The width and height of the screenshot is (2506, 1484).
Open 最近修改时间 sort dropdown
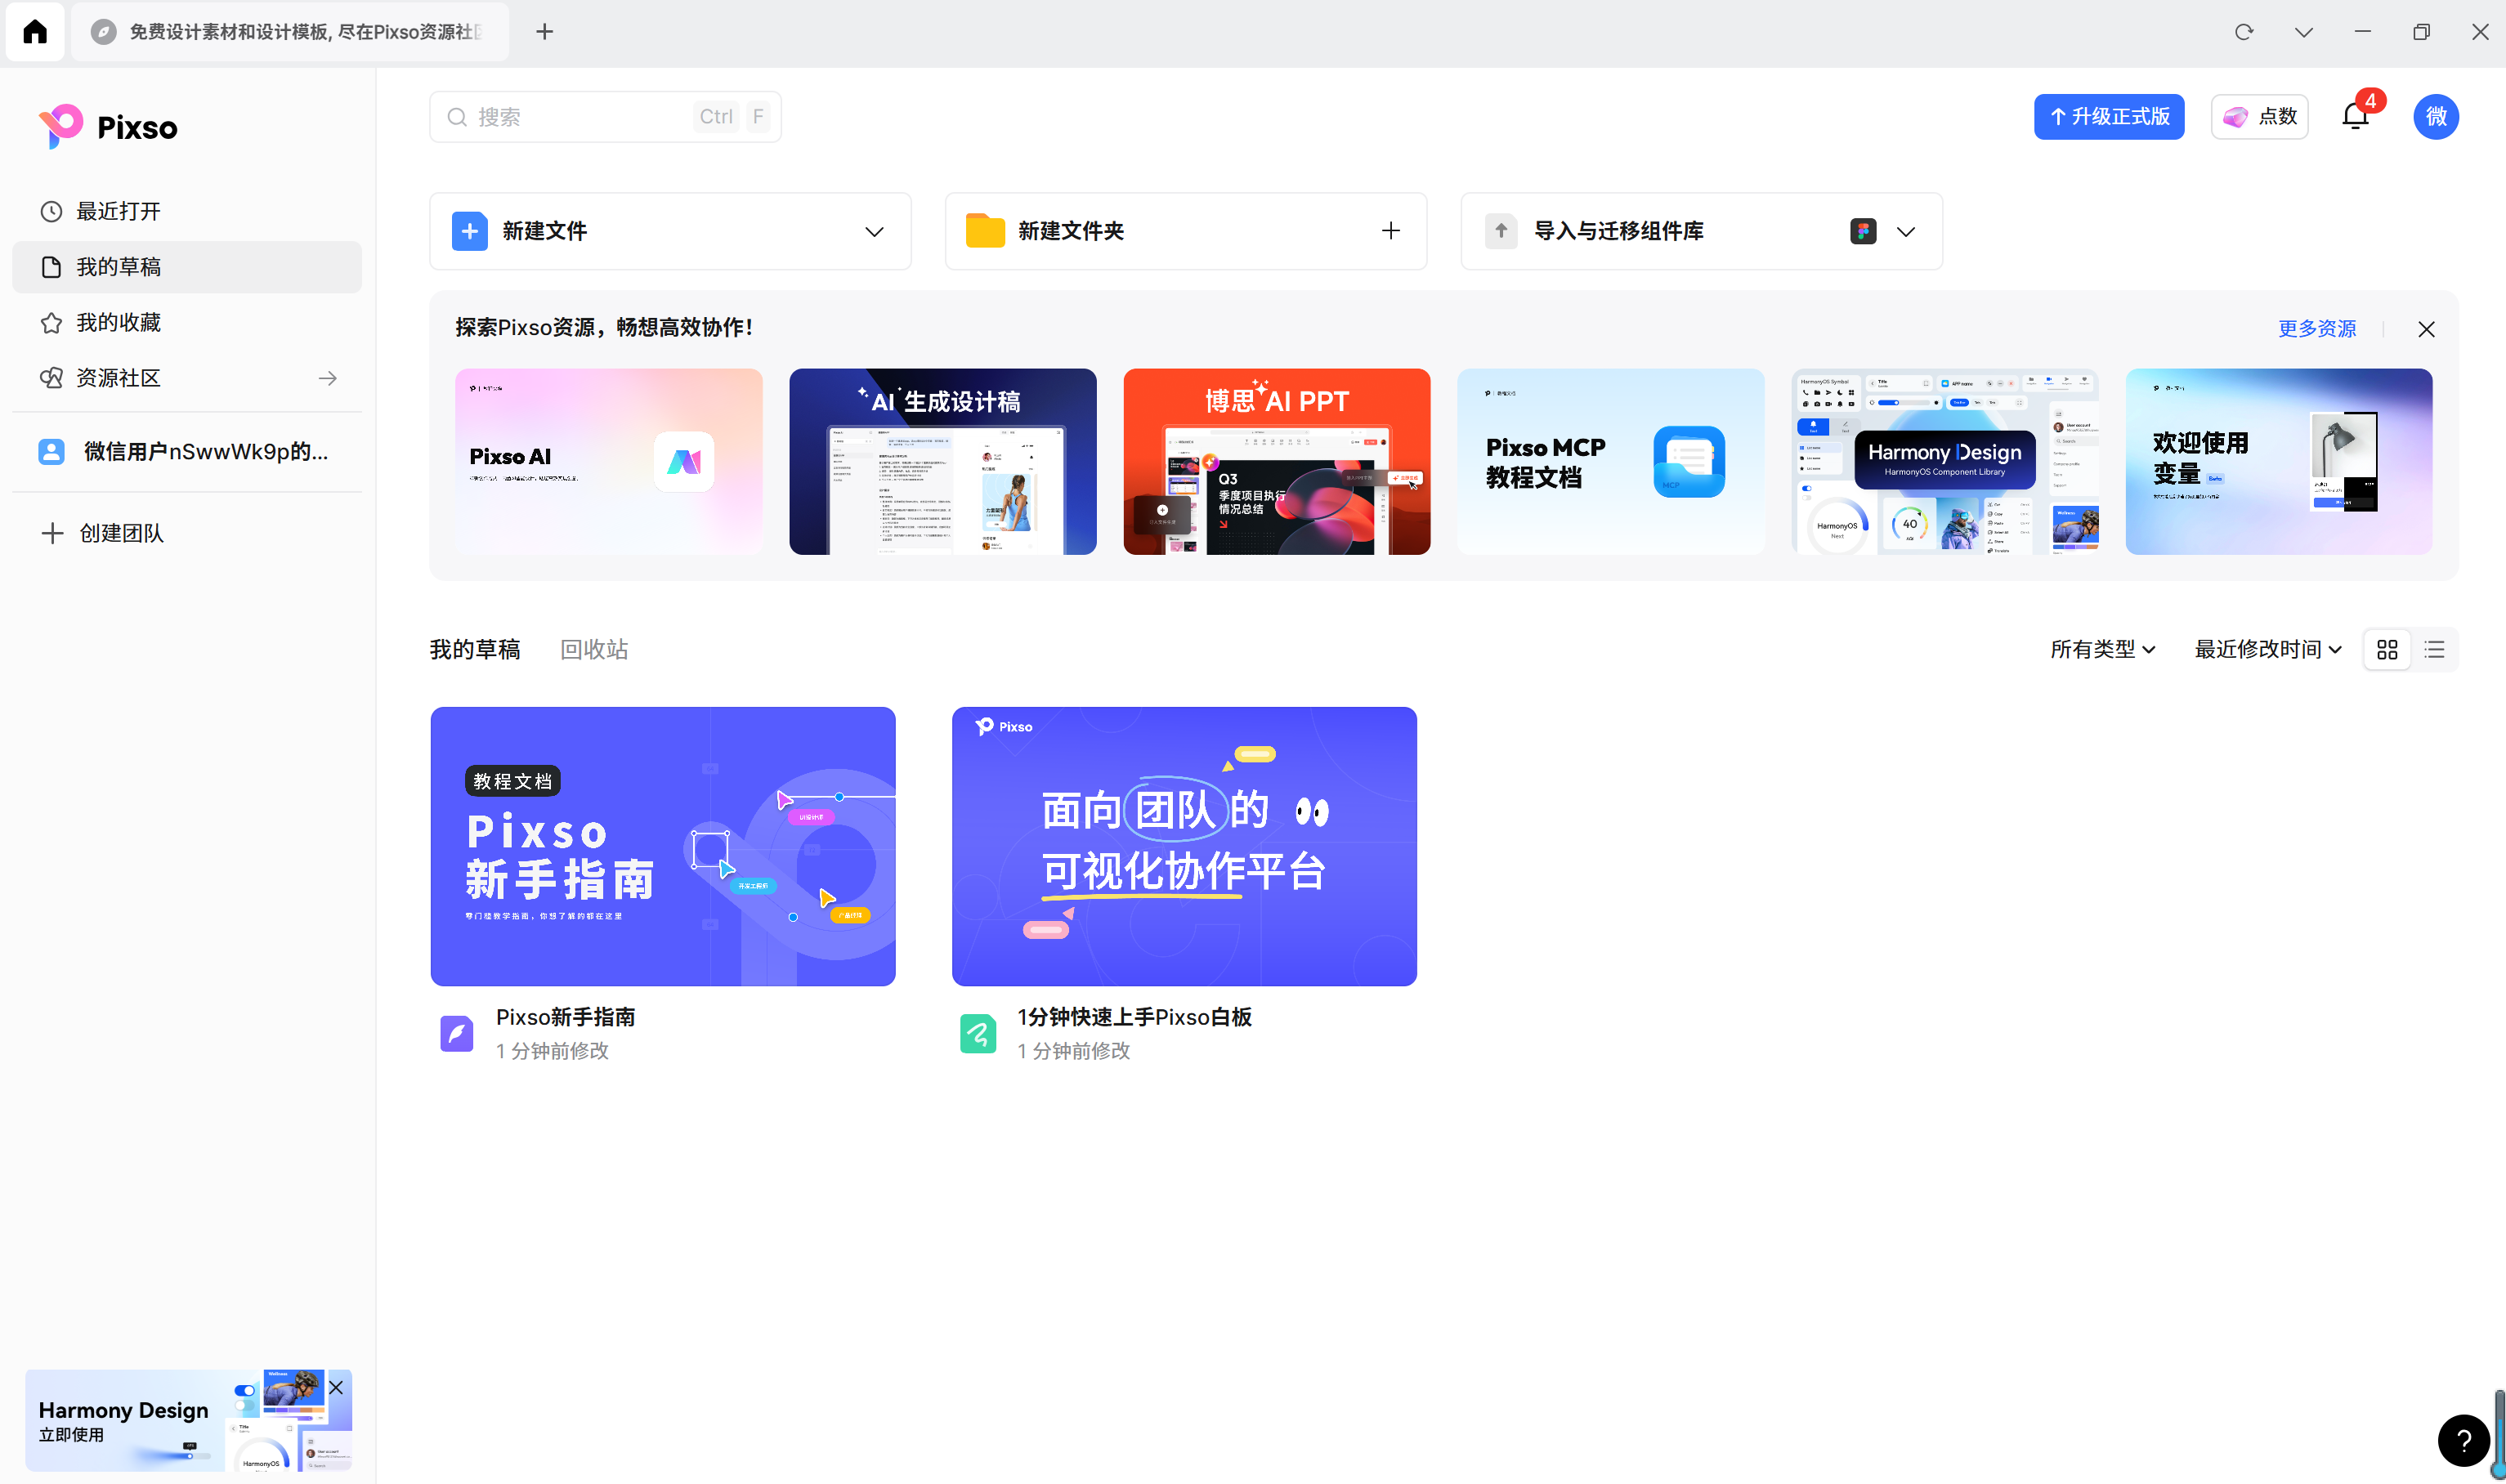2267,650
